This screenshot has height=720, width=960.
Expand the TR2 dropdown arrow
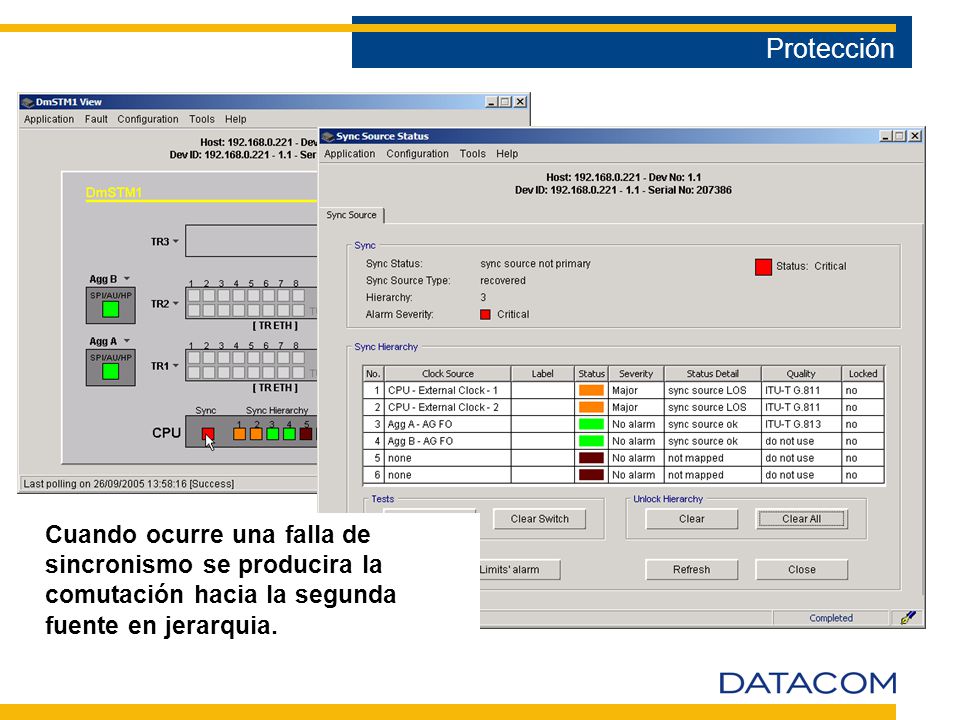(176, 303)
